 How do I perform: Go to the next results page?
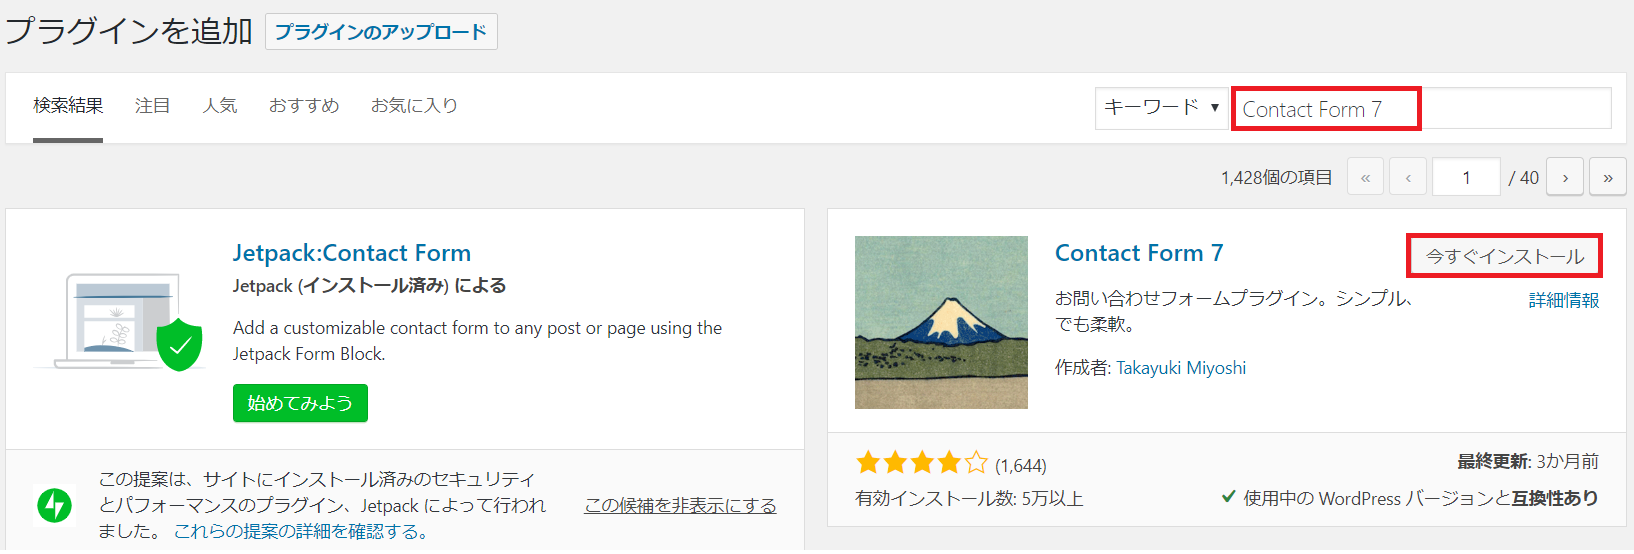tap(1565, 177)
